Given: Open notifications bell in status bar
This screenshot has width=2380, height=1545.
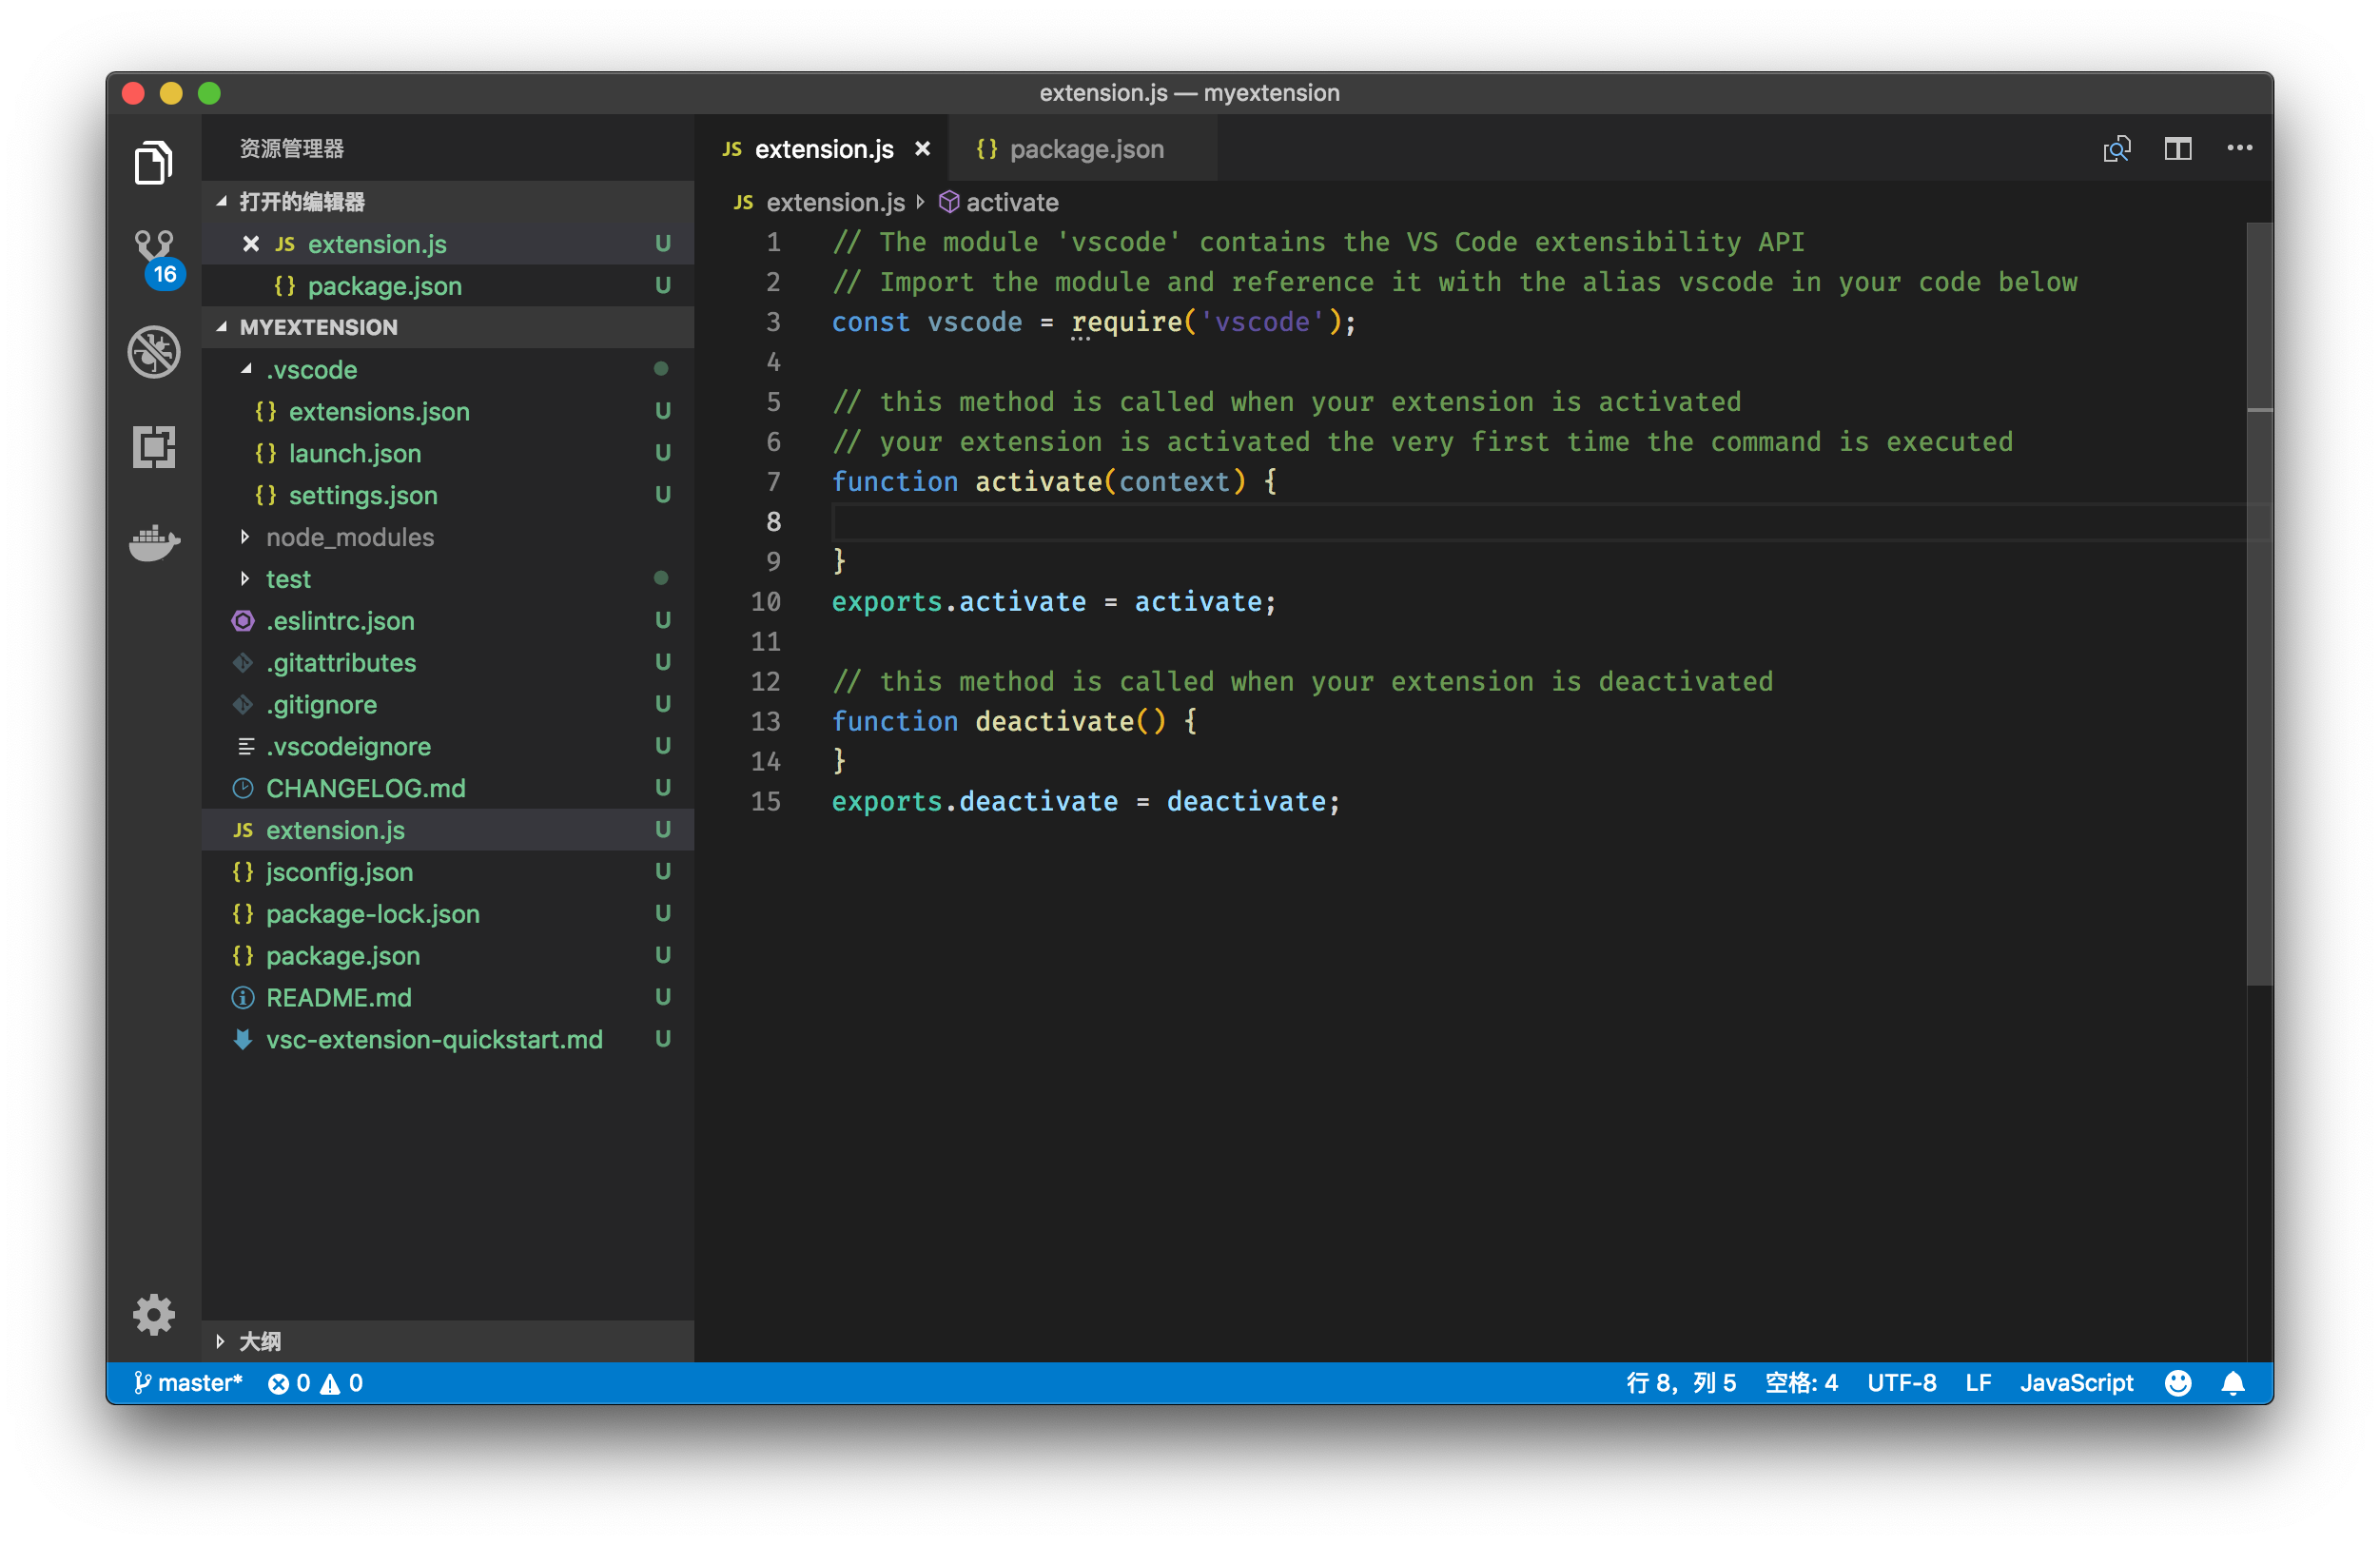Looking at the screenshot, I should click(x=2233, y=1383).
